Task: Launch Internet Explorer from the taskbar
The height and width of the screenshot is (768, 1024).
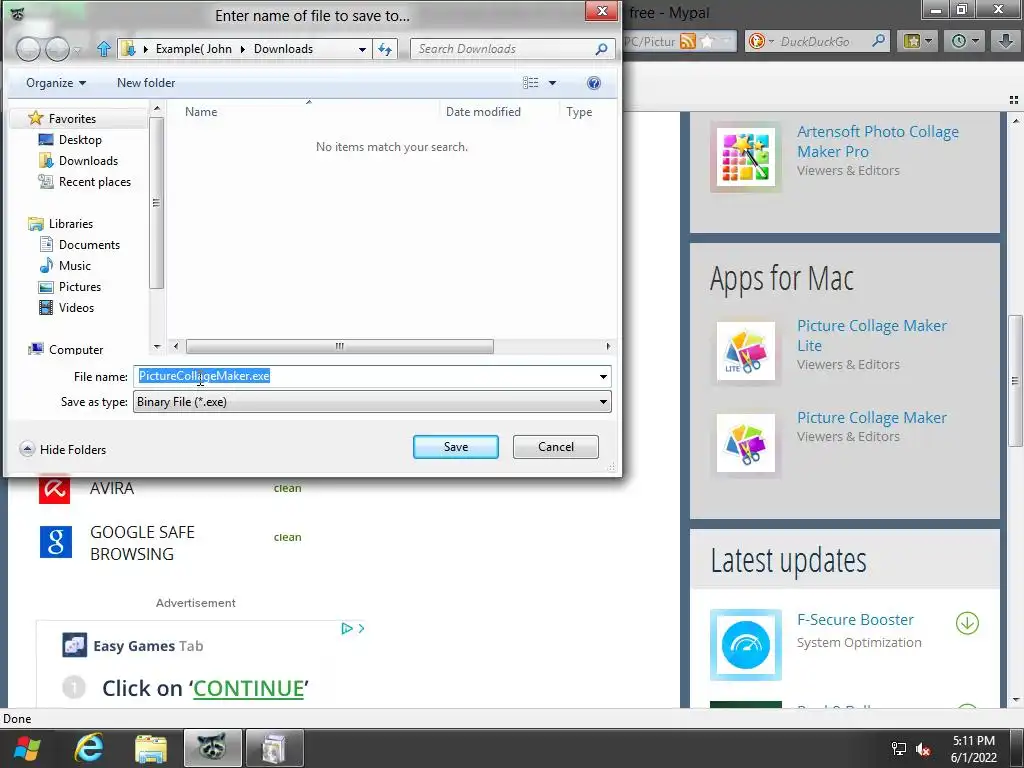Action: point(89,748)
